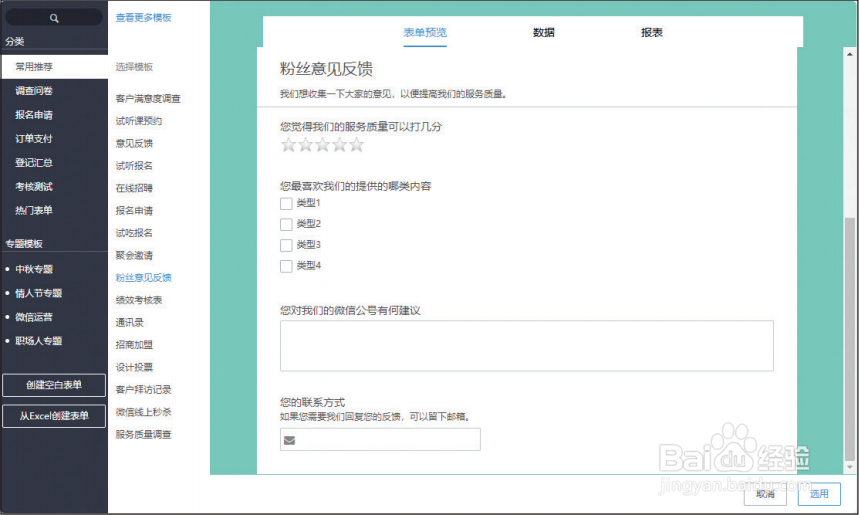The image size is (859, 515).
Task: Select the 通讯录 template
Action: (x=130, y=323)
